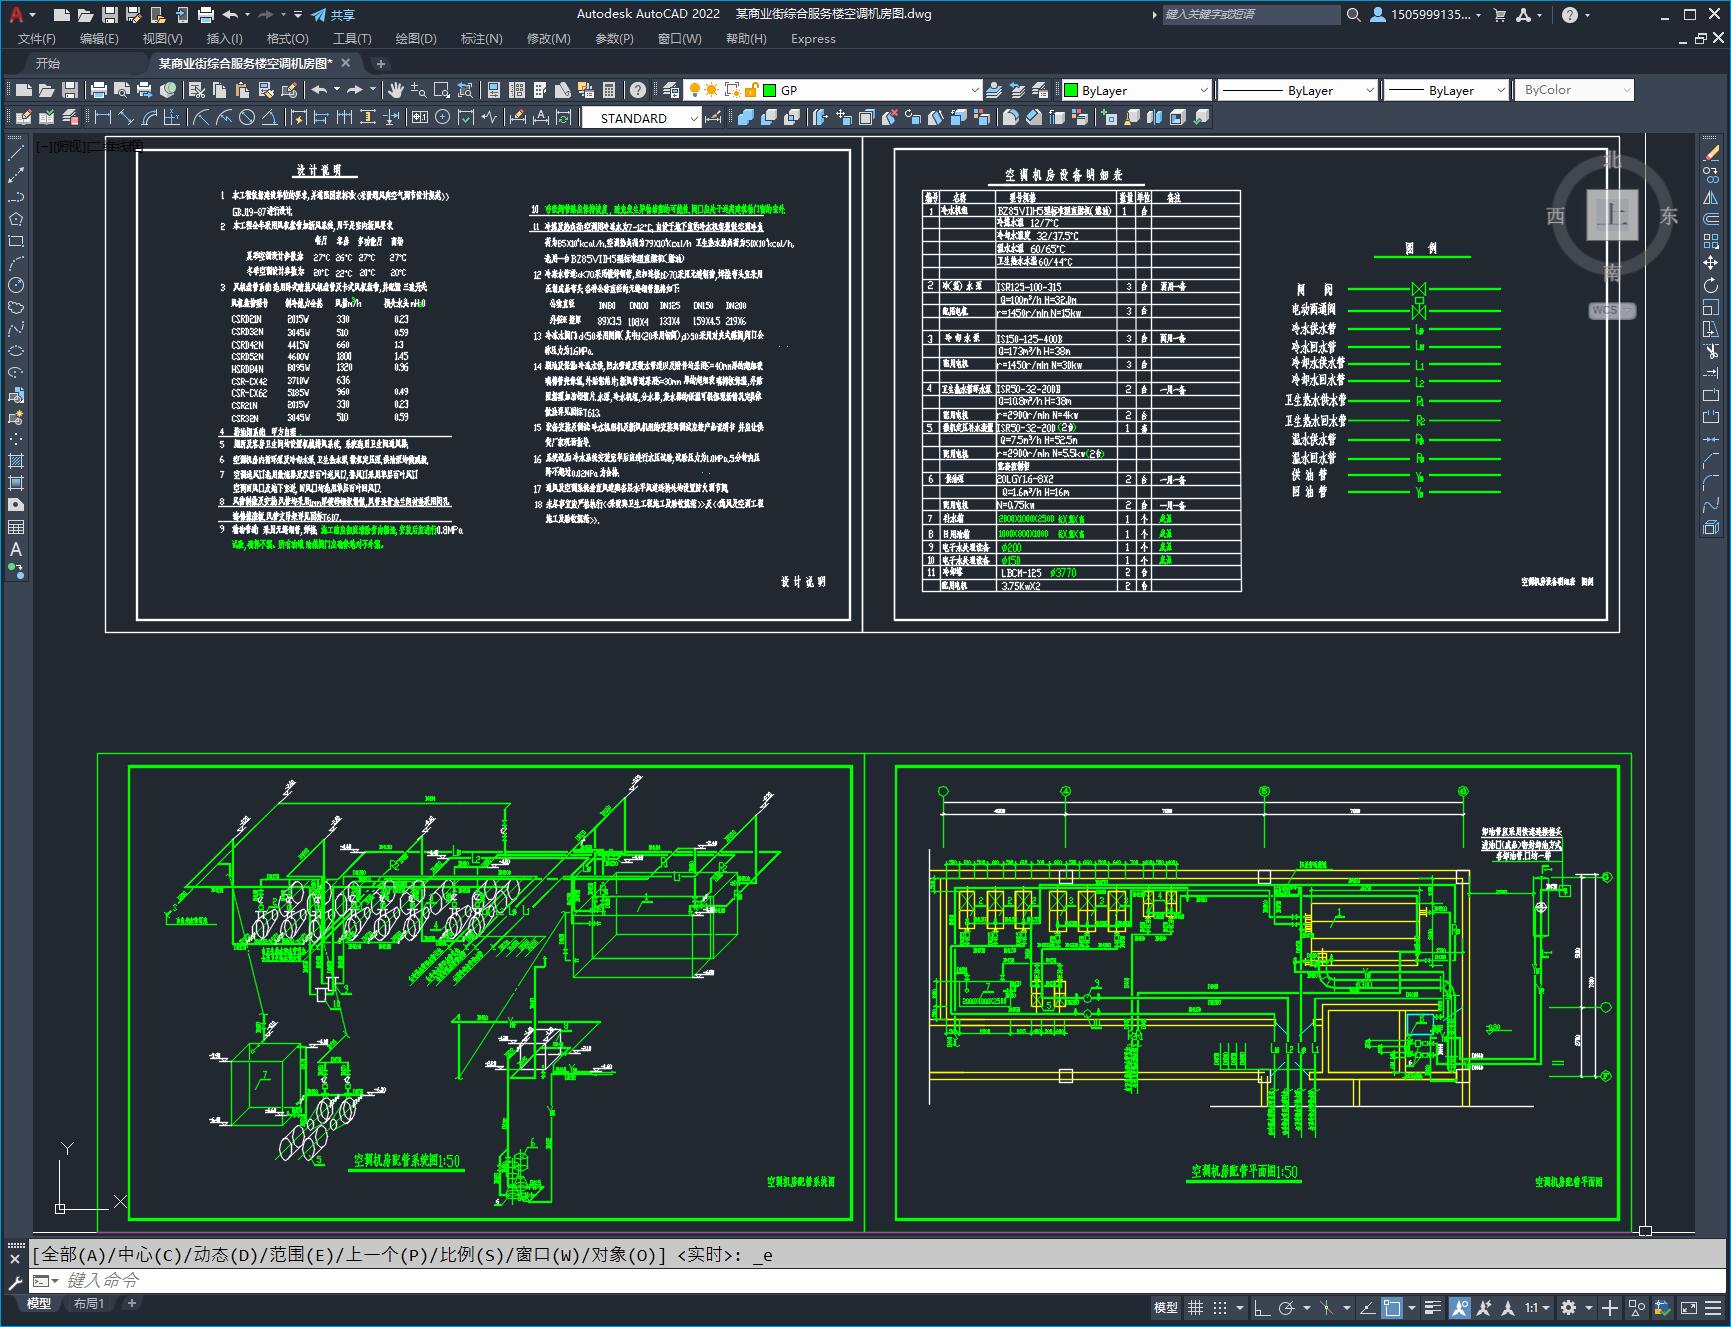The image size is (1731, 1327).
Task: Switch to the 布局1 layout tab
Action: (88, 1303)
